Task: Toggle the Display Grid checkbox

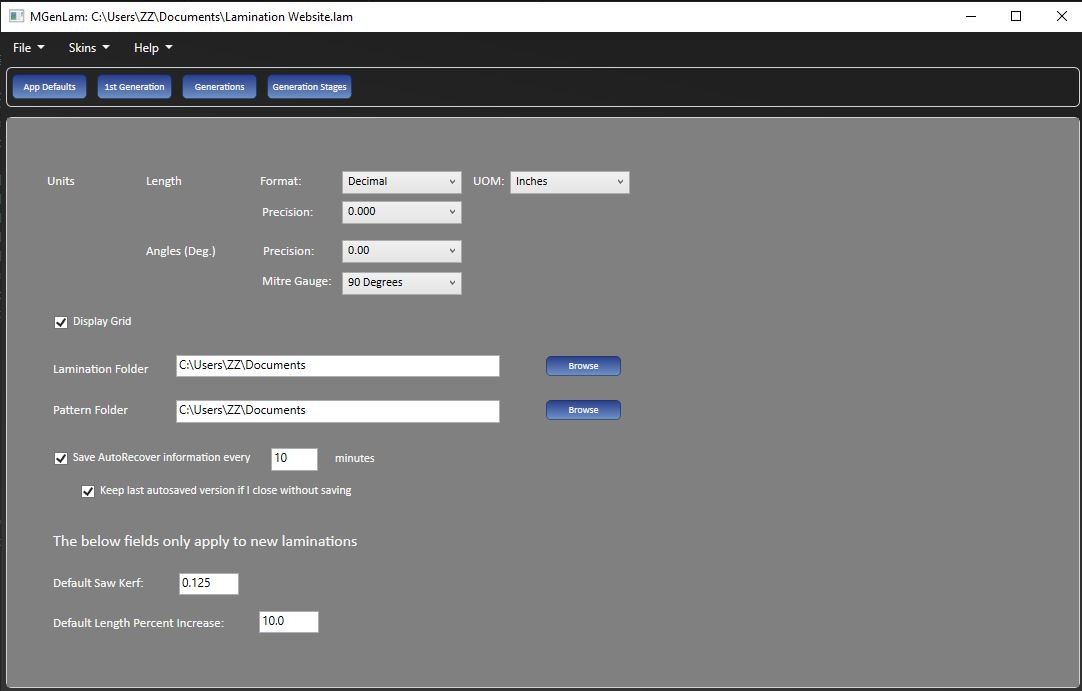Action: click(61, 322)
